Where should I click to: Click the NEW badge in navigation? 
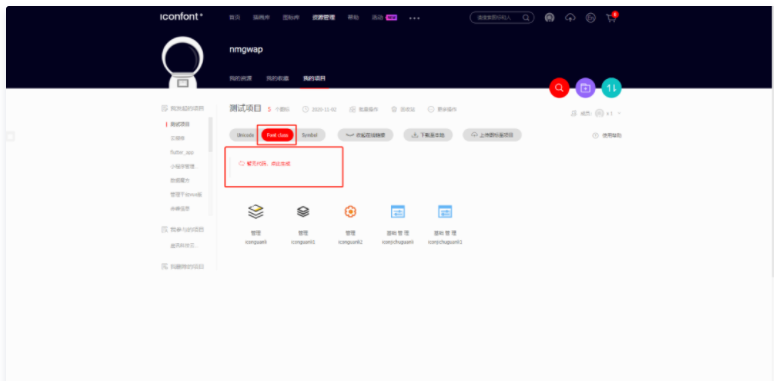(x=391, y=18)
